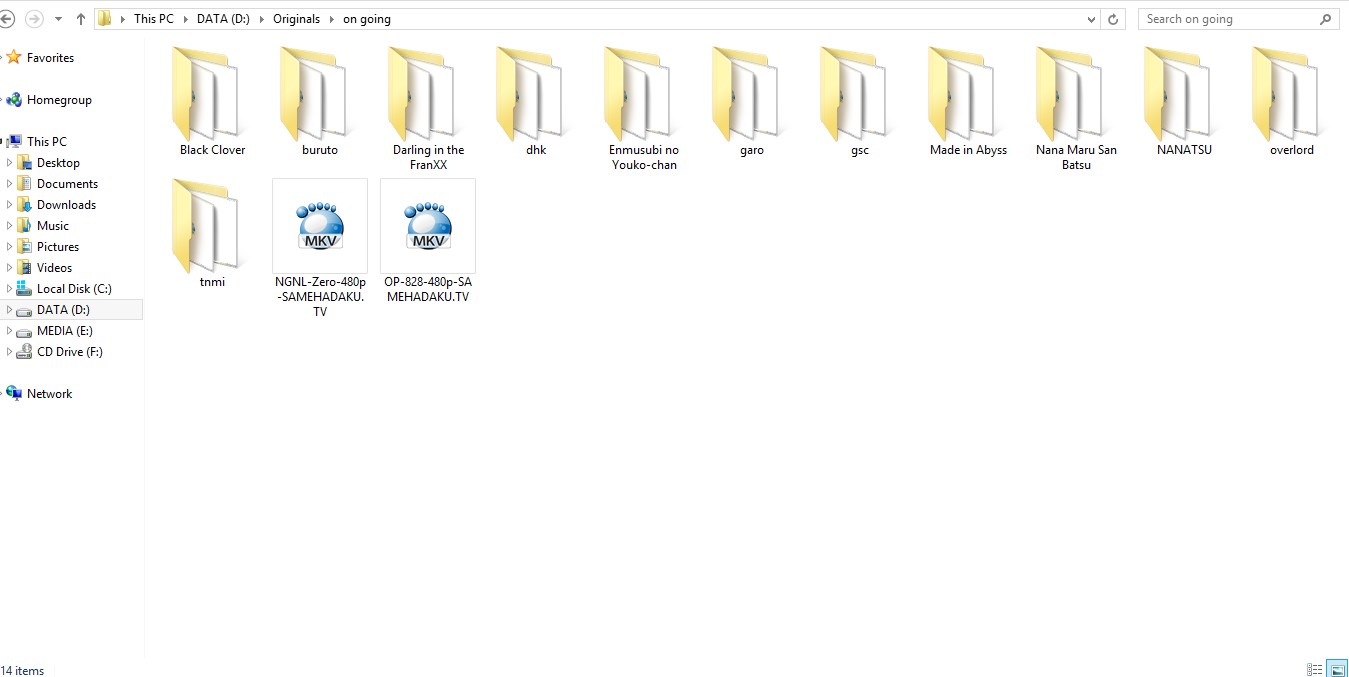
Task: Open Videos from the navigation pane
Action: click(54, 267)
